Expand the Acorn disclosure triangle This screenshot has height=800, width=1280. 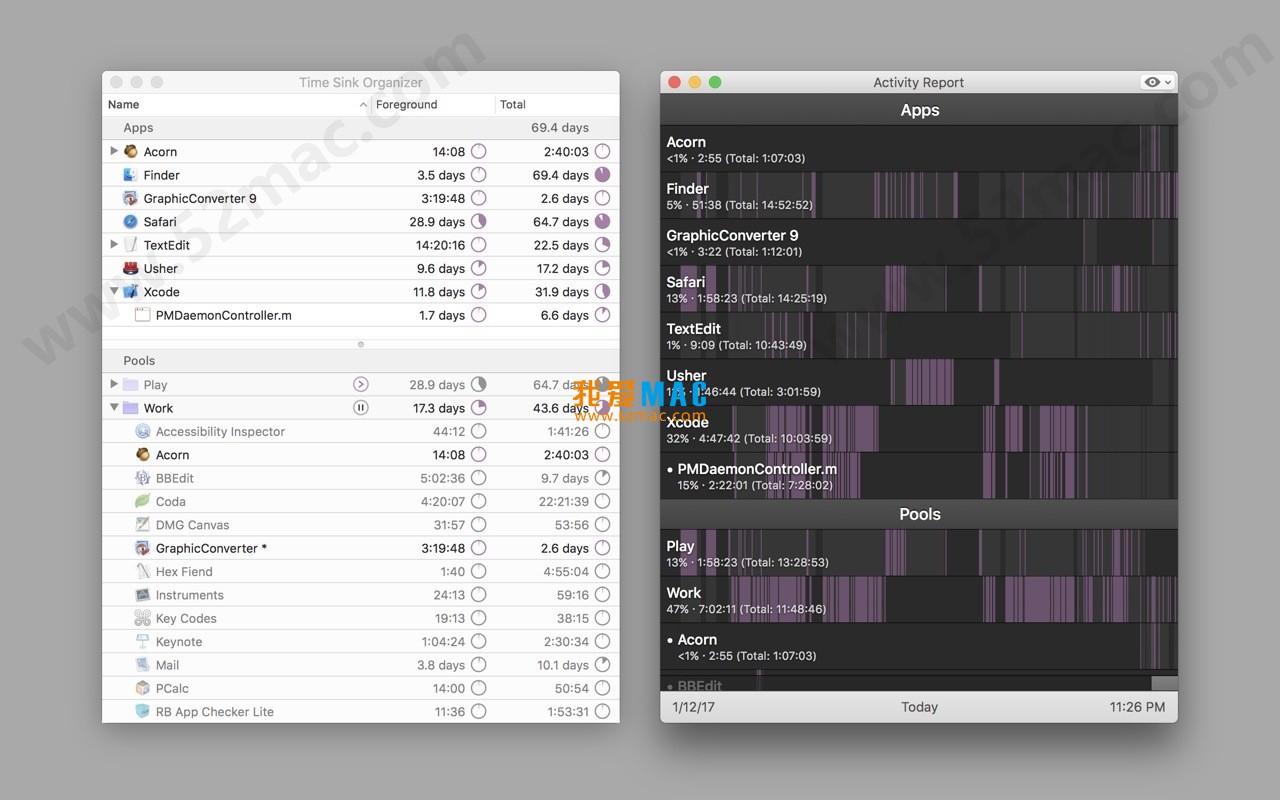click(113, 151)
